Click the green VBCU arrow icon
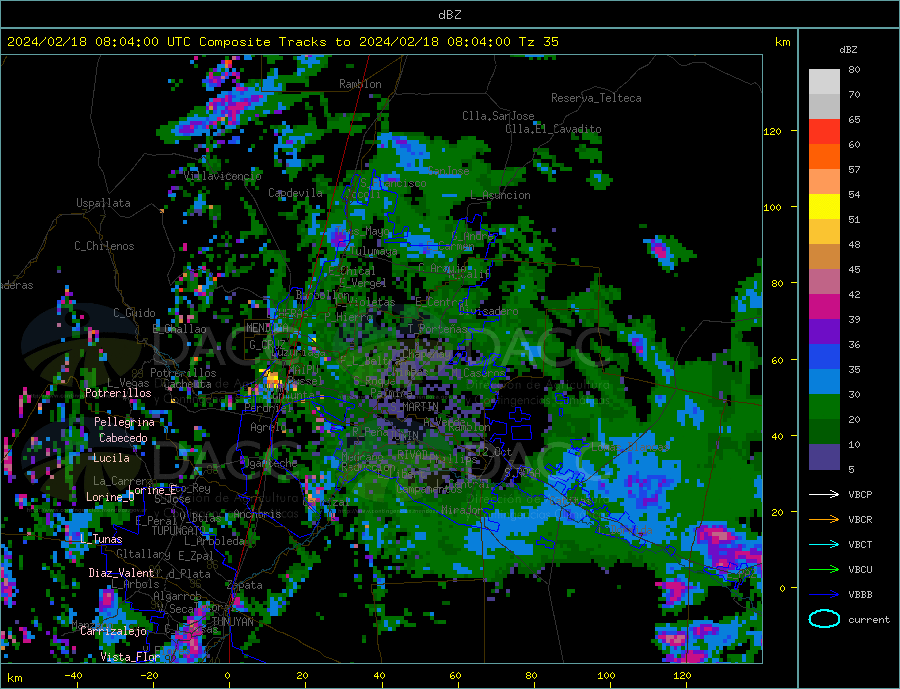The width and height of the screenshot is (900, 689). pos(824,569)
